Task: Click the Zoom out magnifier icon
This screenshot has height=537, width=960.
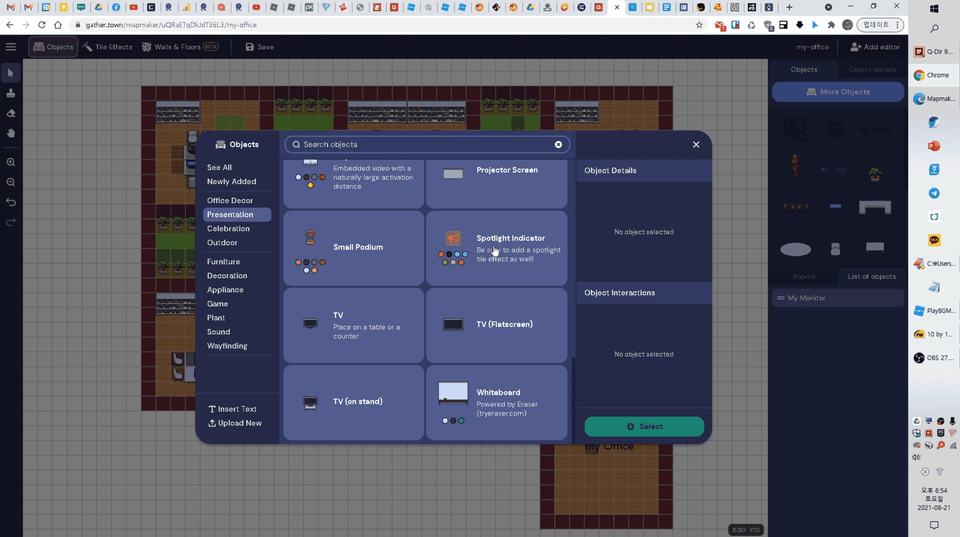Action: (10, 182)
